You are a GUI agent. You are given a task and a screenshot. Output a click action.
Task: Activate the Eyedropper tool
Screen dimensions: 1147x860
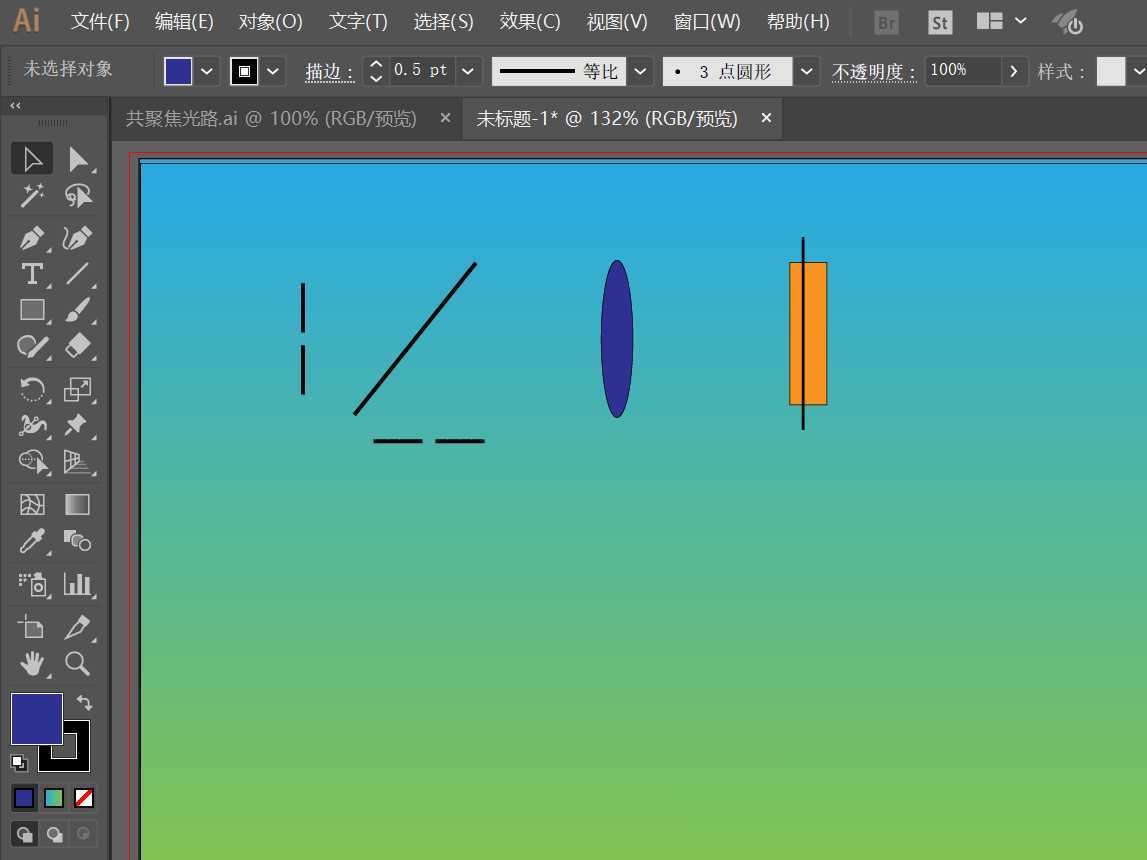(x=32, y=542)
